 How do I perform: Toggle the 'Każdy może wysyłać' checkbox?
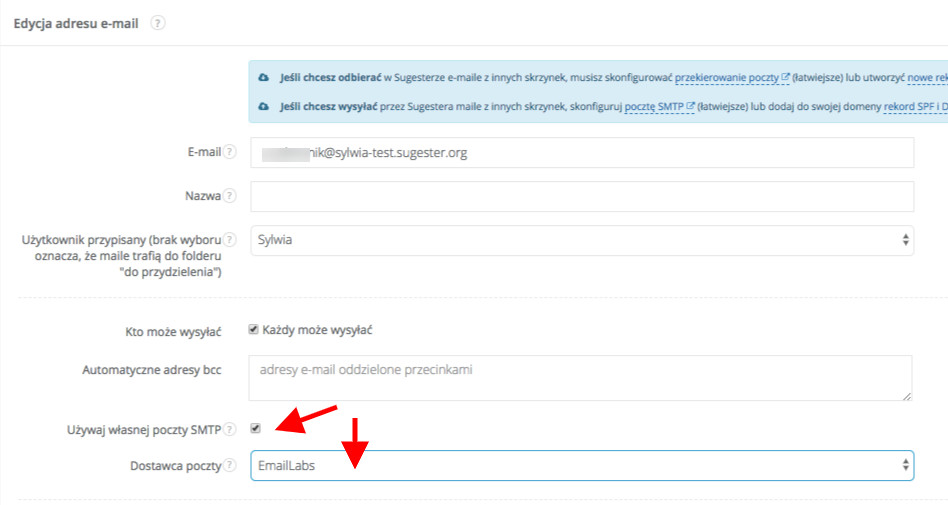(254, 329)
